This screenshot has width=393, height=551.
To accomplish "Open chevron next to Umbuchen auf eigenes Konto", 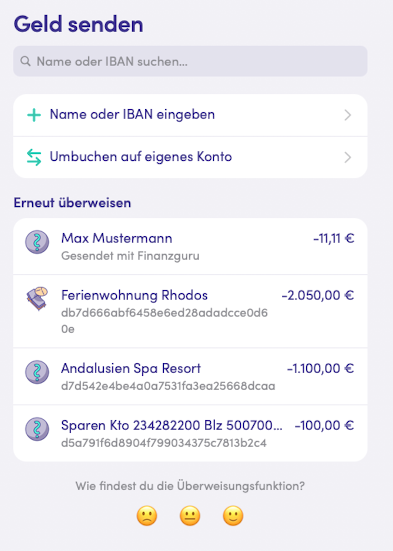I will pyautogui.click(x=348, y=157).
